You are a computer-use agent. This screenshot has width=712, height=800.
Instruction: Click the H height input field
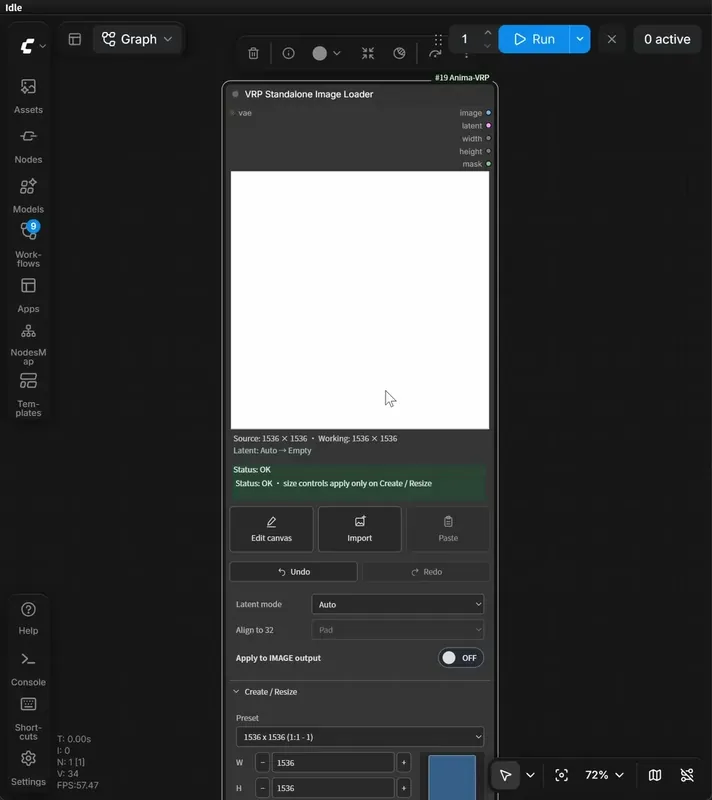tap(333, 788)
